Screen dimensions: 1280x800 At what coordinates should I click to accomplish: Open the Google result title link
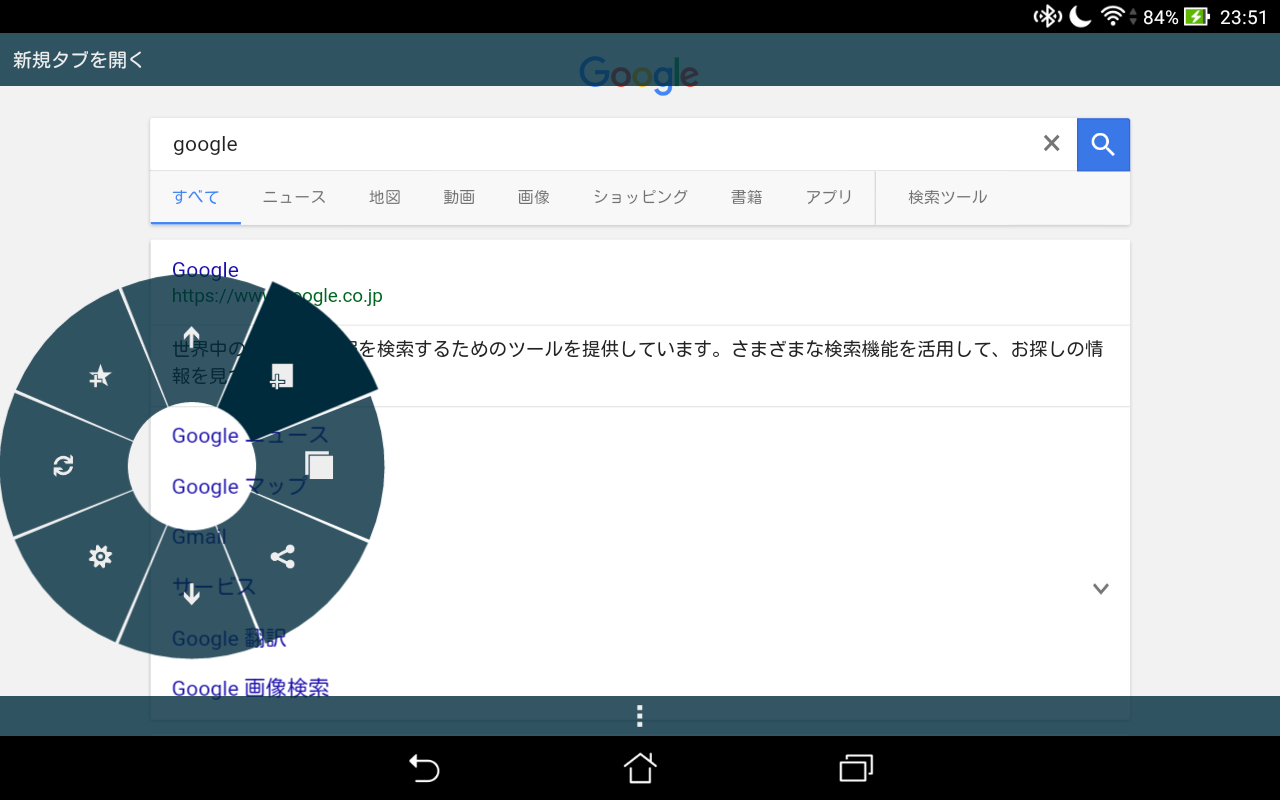pyautogui.click(x=205, y=270)
